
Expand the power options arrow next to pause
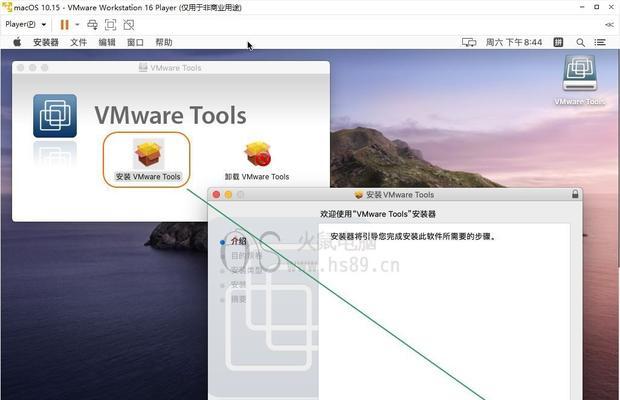pyautogui.click(x=78, y=25)
